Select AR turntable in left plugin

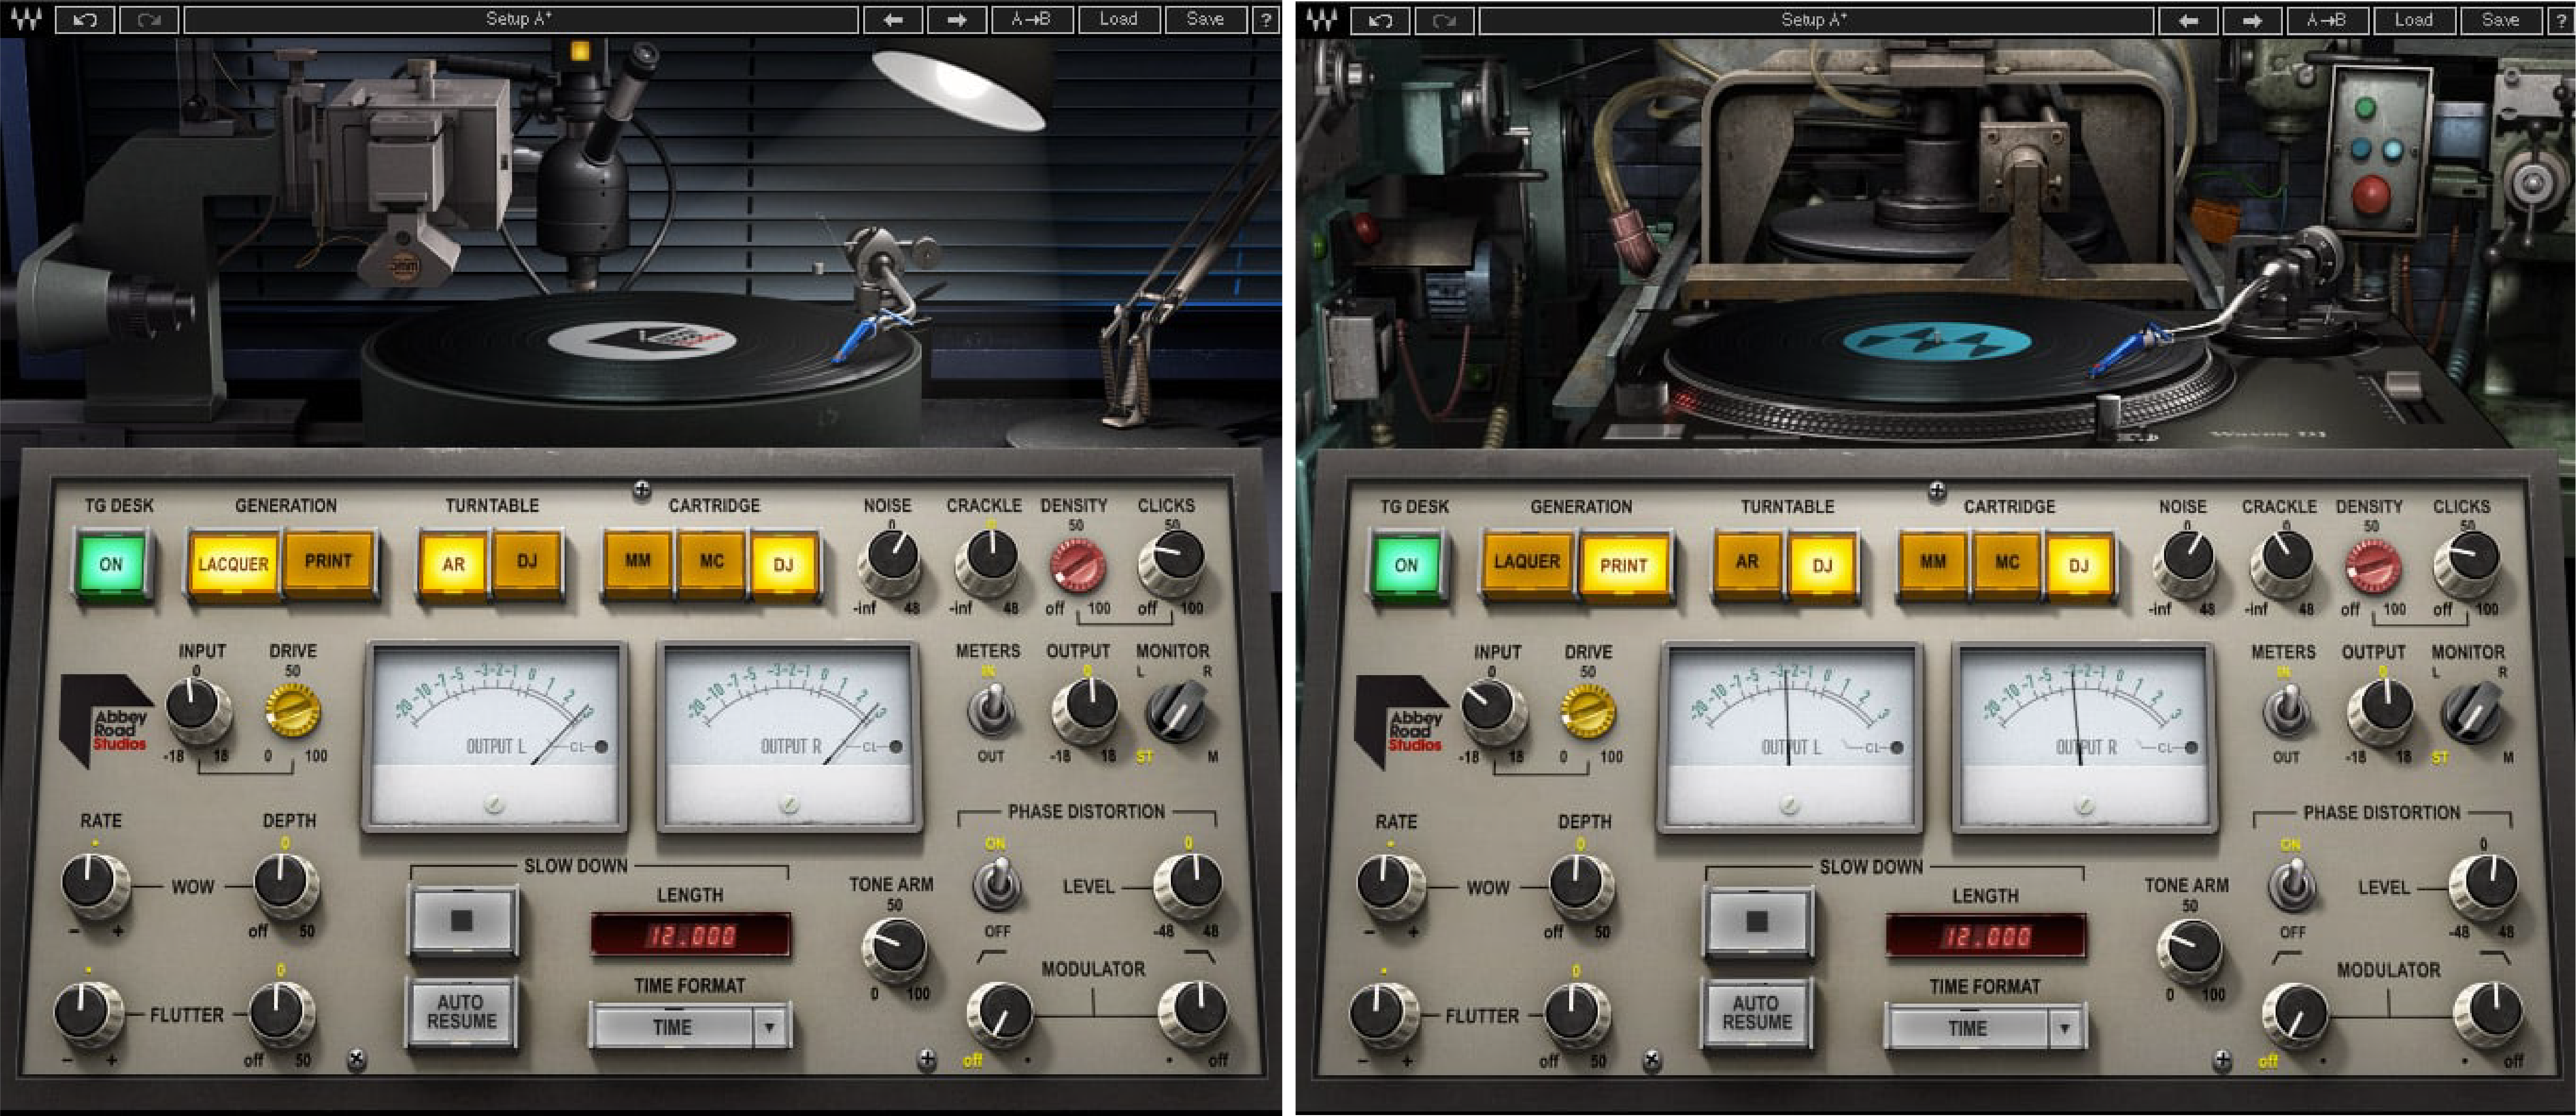453,564
